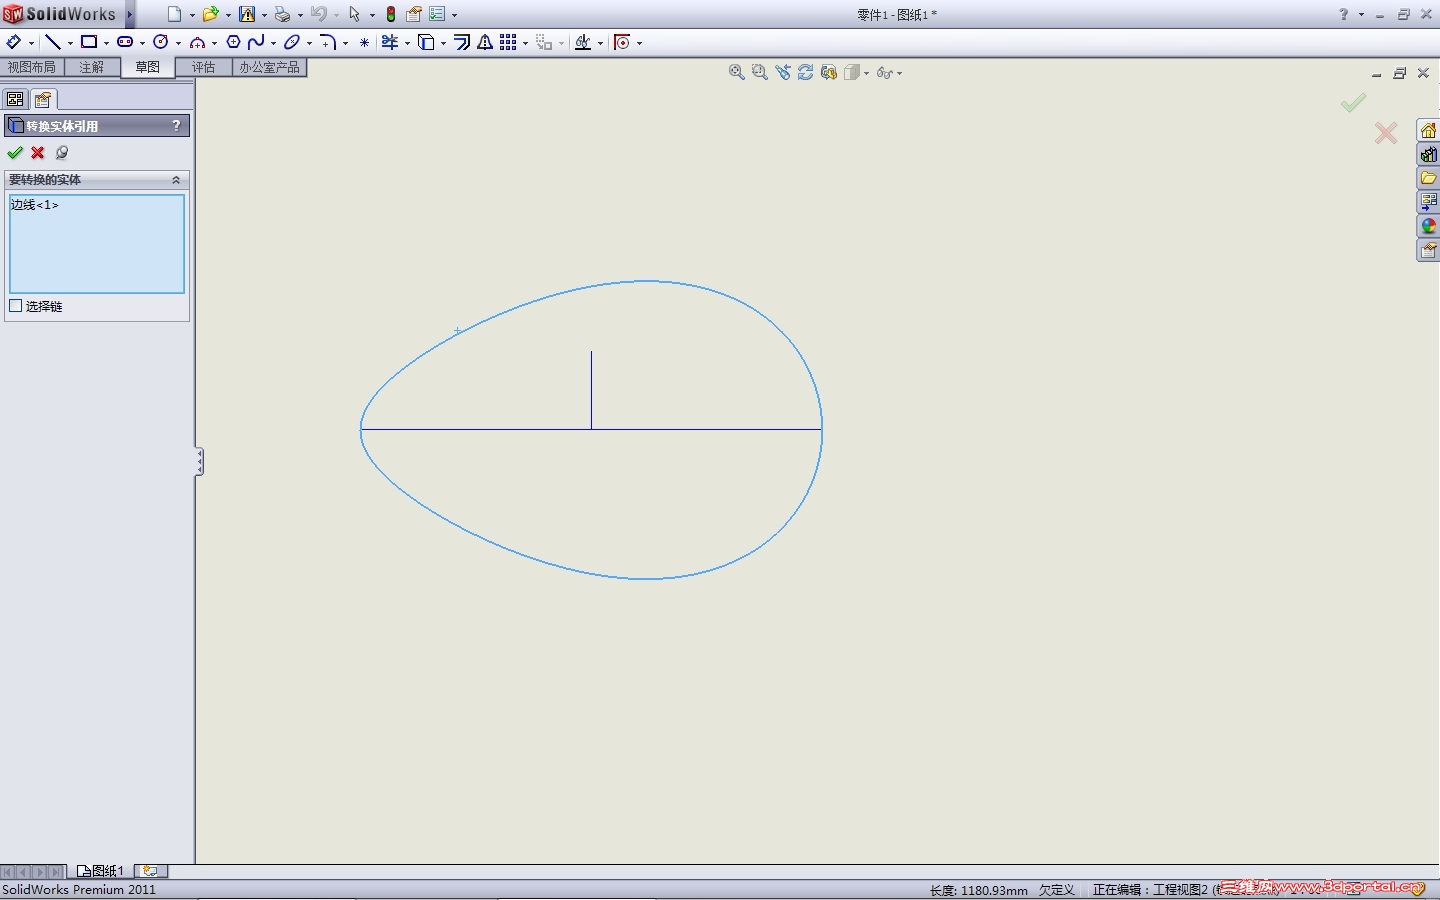Select the Line sketch tool
Viewport: 1440px width, 900px height.
pyautogui.click(x=53, y=42)
